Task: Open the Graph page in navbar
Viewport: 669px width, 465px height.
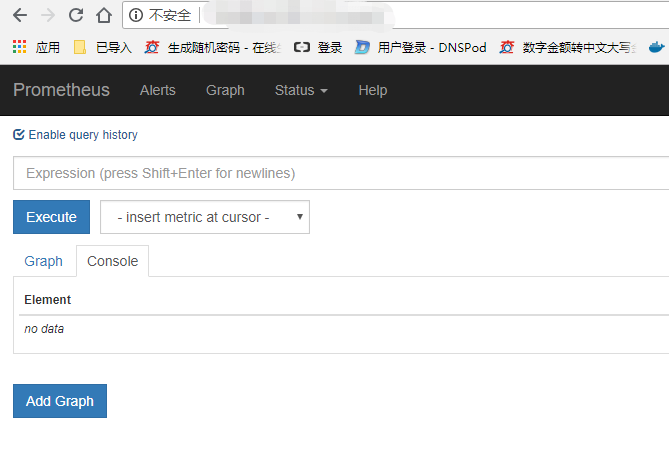Action: click(225, 90)
